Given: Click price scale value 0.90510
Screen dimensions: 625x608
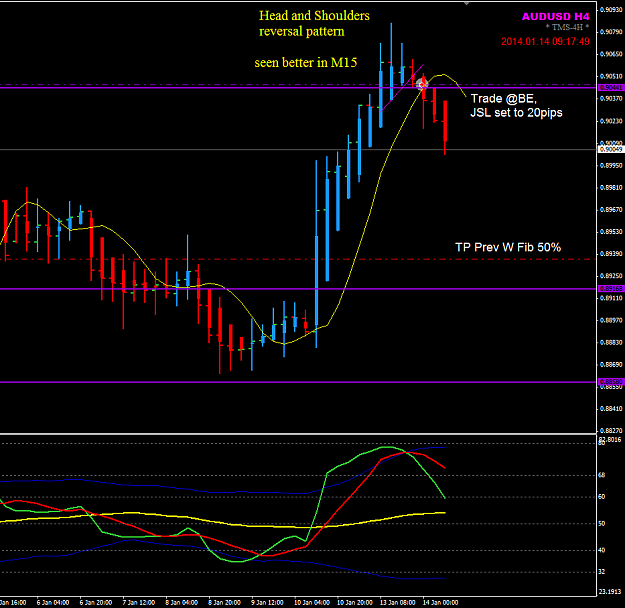Looking at the screenshot, I should point(611,76).
